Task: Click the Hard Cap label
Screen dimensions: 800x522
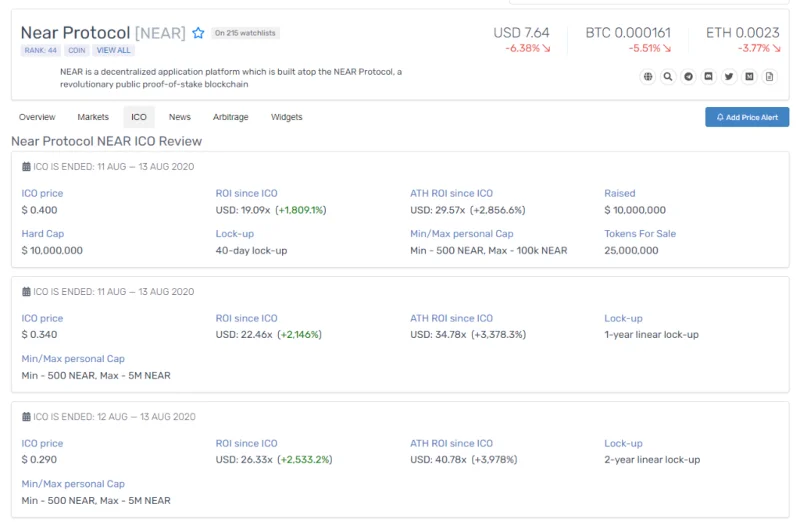Action: pyautogui.click(x=43, y=234)
